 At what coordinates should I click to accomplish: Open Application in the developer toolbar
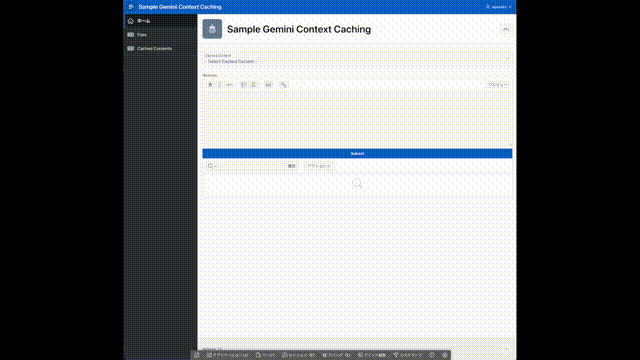(x=228, y=355)
